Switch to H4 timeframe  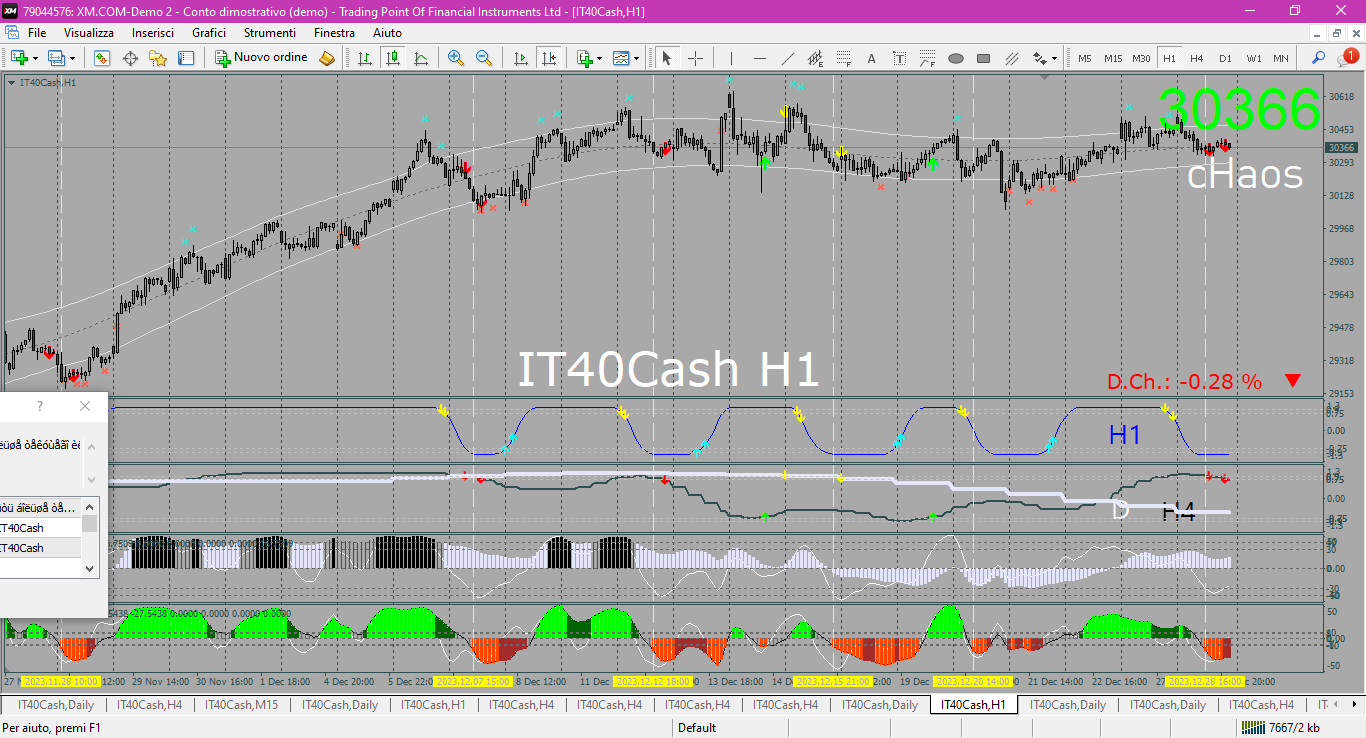(x=1197, y=58)
